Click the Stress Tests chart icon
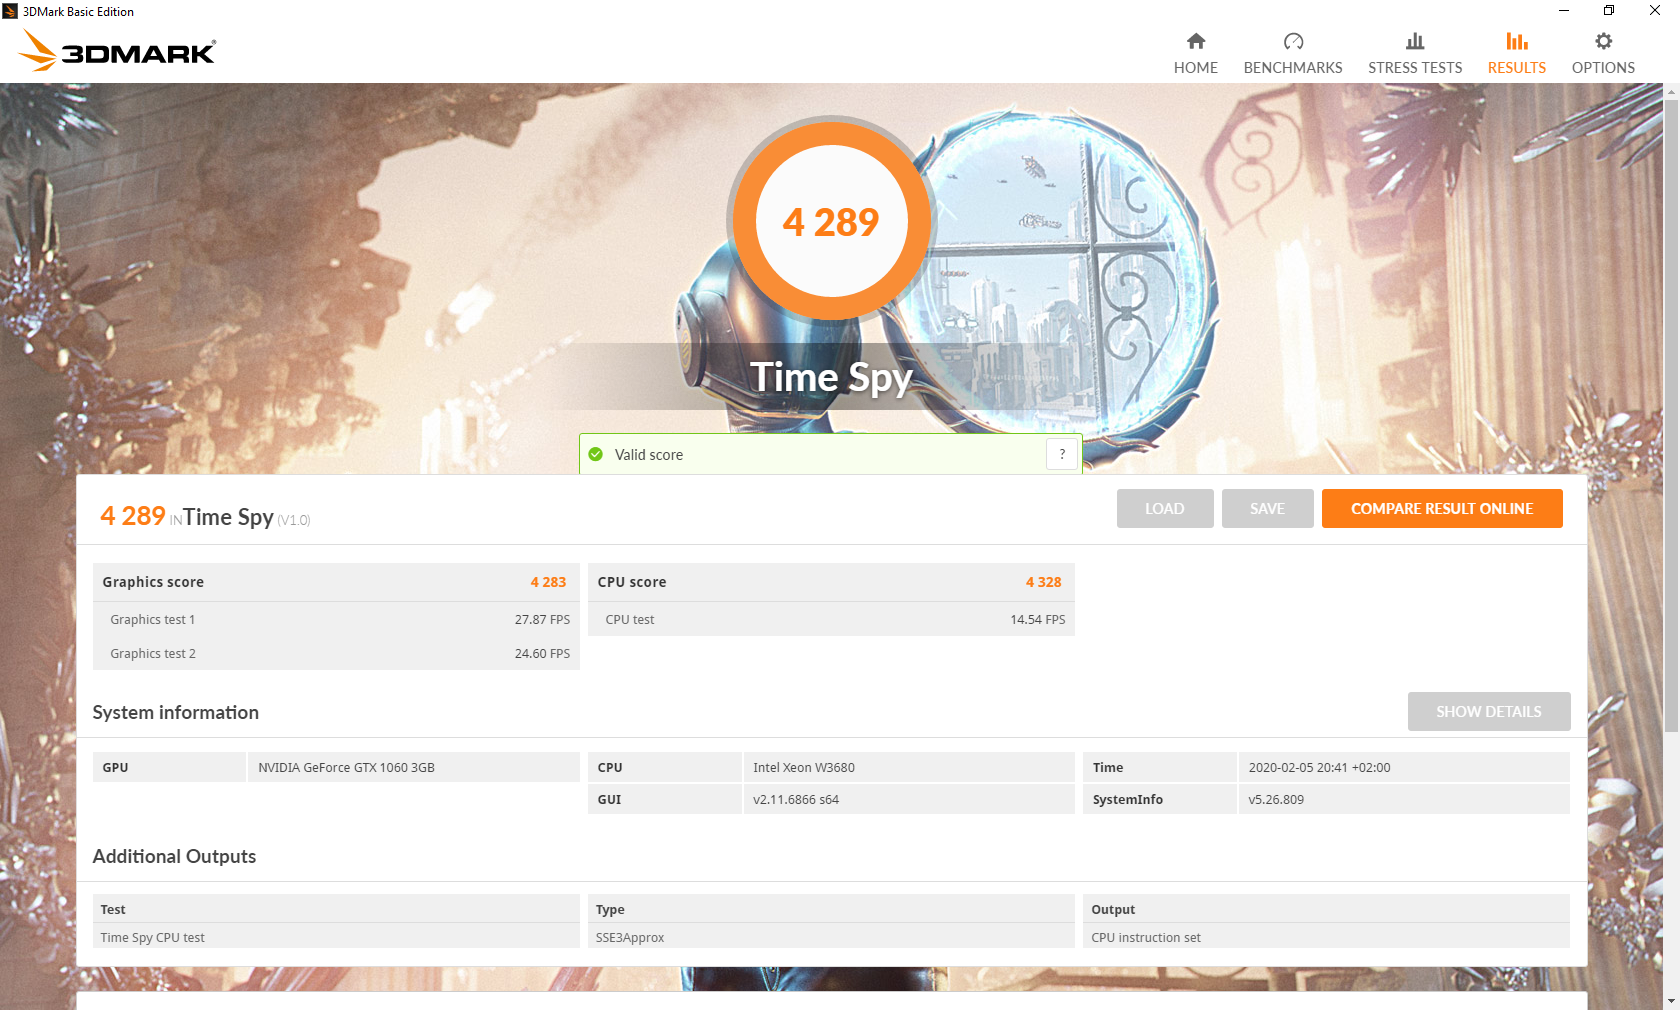1680x1010 pixels. (x=1415, y=41)
